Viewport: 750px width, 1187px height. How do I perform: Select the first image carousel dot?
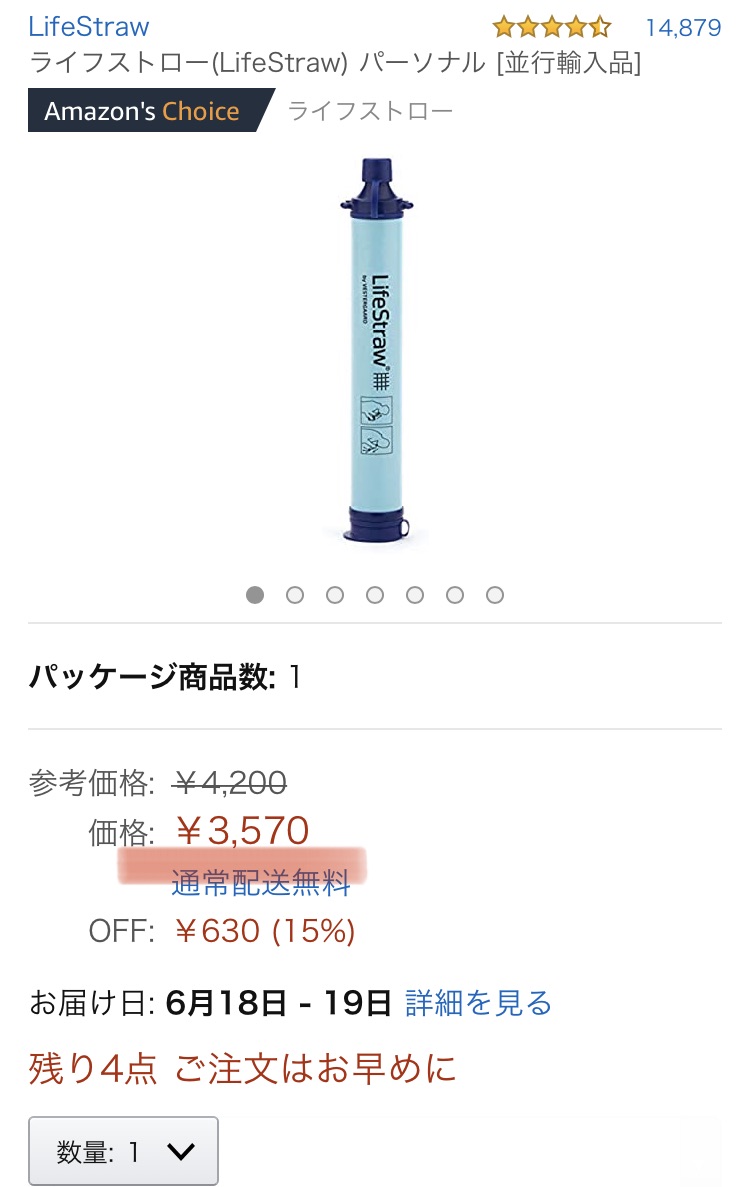[255, 595]
